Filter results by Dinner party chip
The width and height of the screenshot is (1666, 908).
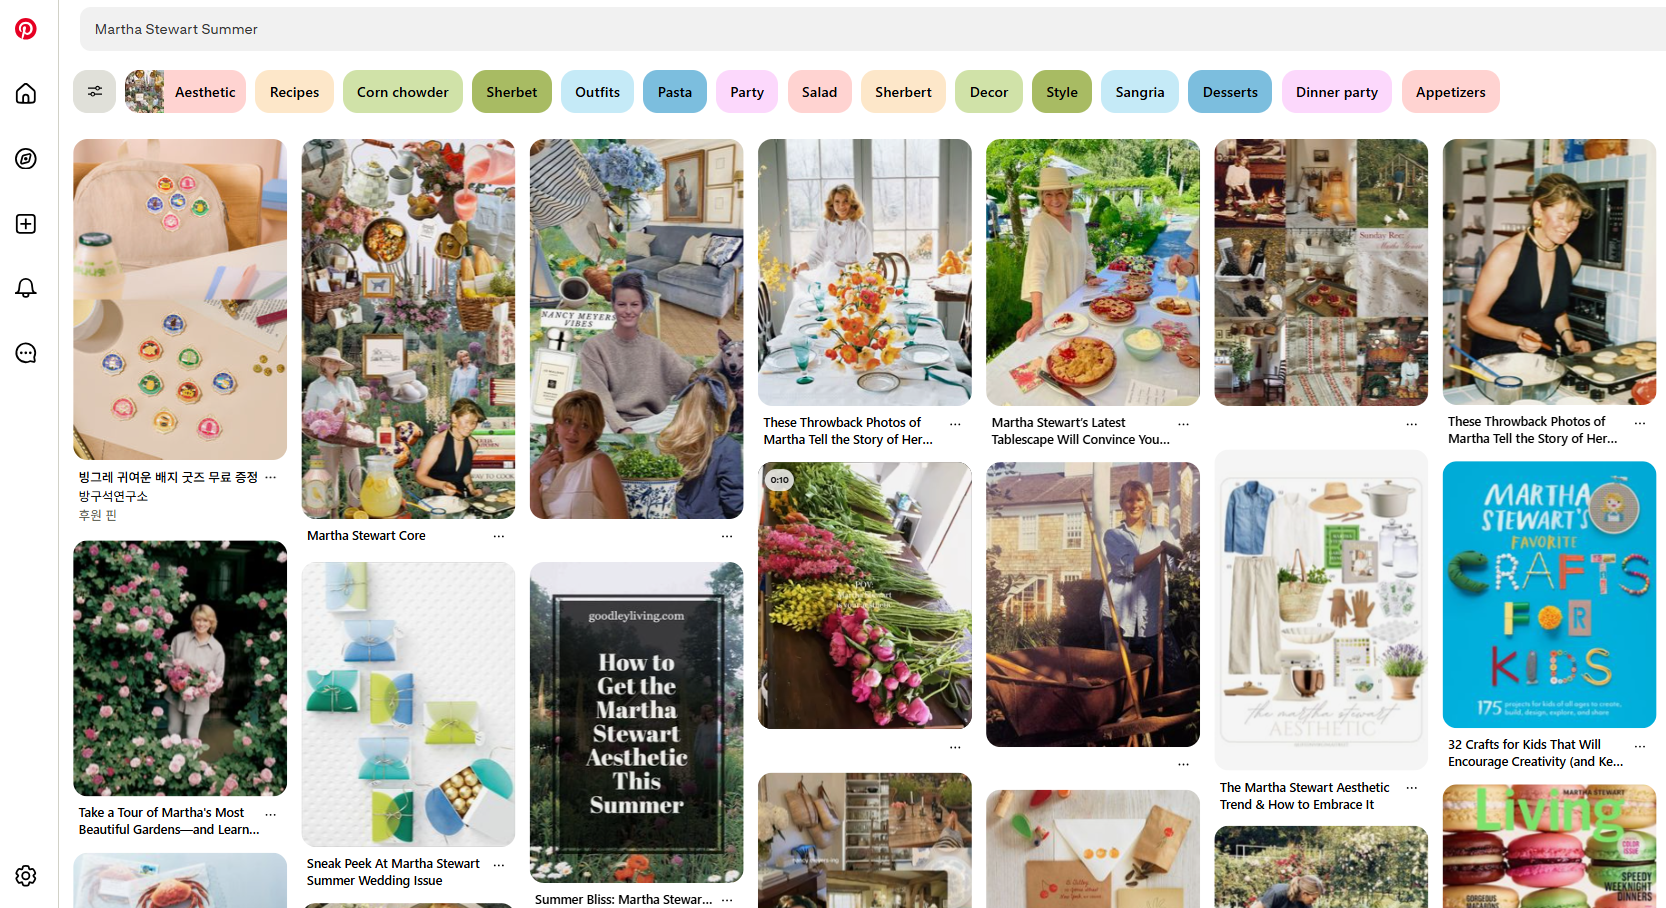1337,92
